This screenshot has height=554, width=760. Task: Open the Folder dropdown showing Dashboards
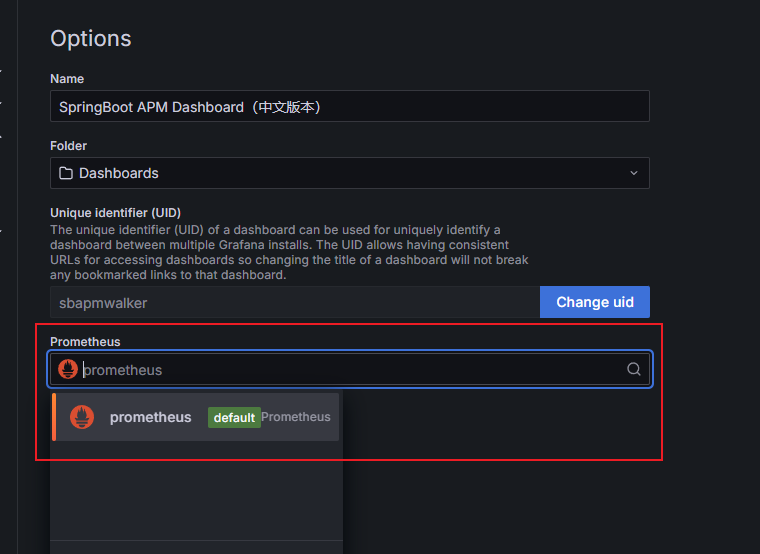(349, 173)
